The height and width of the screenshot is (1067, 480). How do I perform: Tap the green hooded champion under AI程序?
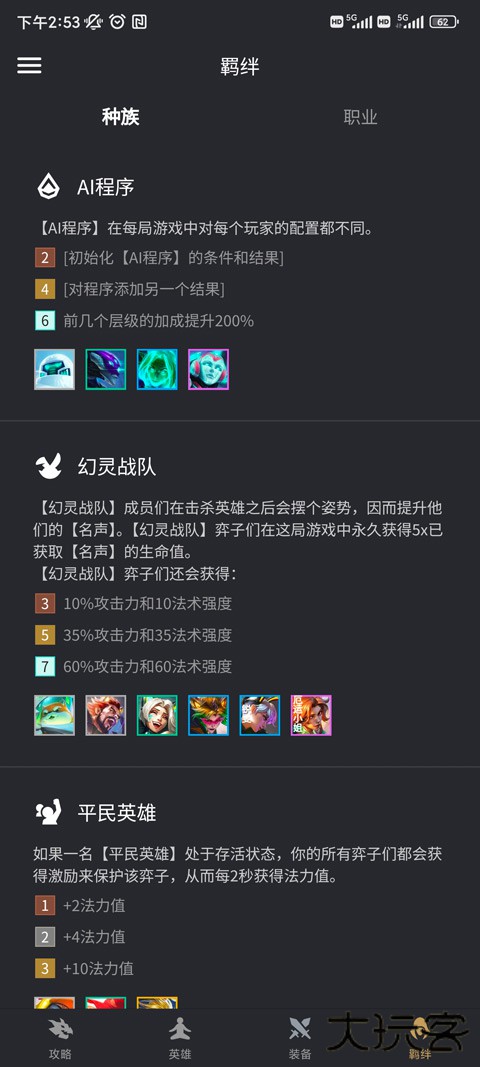157,370
